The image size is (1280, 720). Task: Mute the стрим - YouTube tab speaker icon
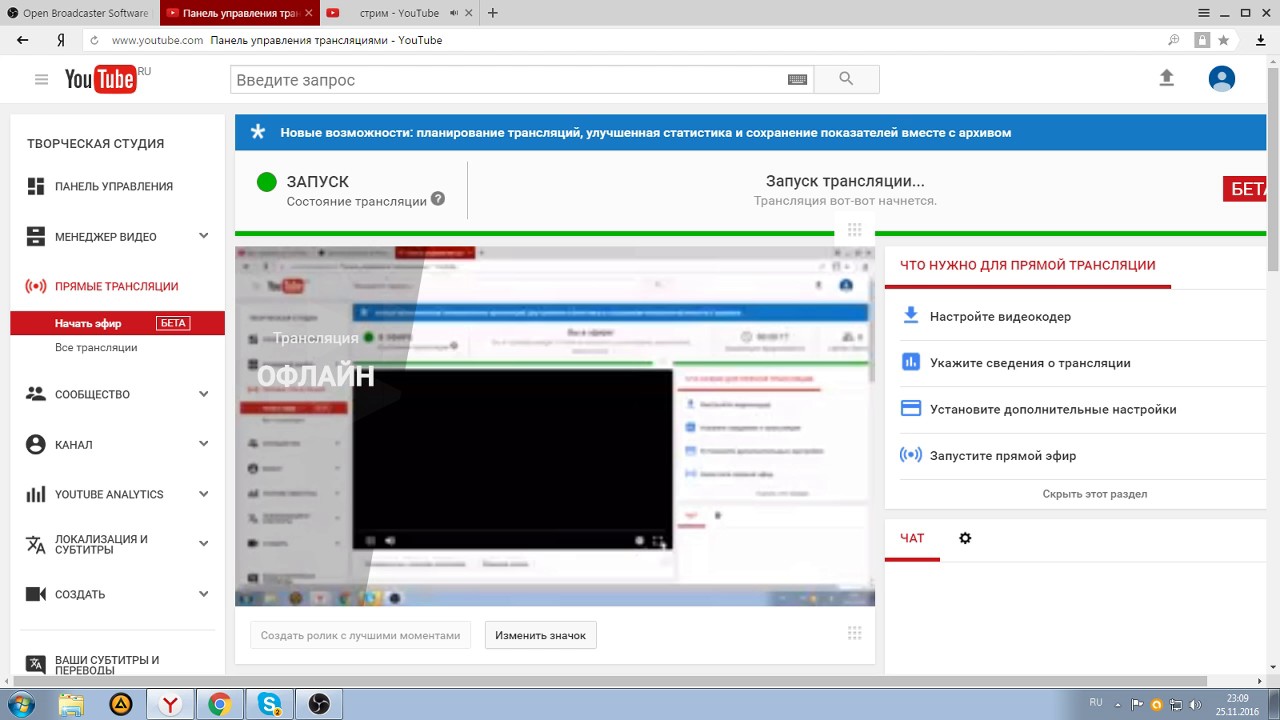[454, 13]
